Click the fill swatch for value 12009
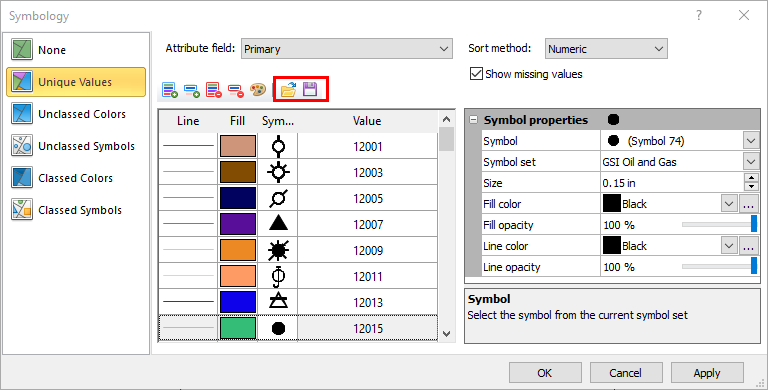 click(238, 250)
